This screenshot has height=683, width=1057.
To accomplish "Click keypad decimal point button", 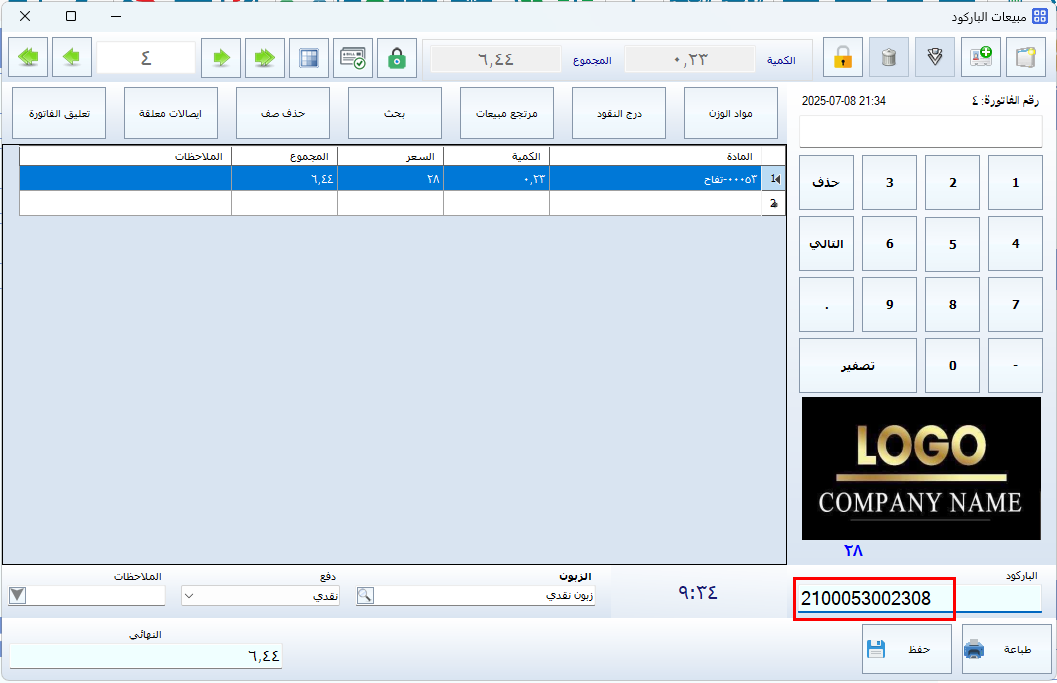I will coord(826,304).
